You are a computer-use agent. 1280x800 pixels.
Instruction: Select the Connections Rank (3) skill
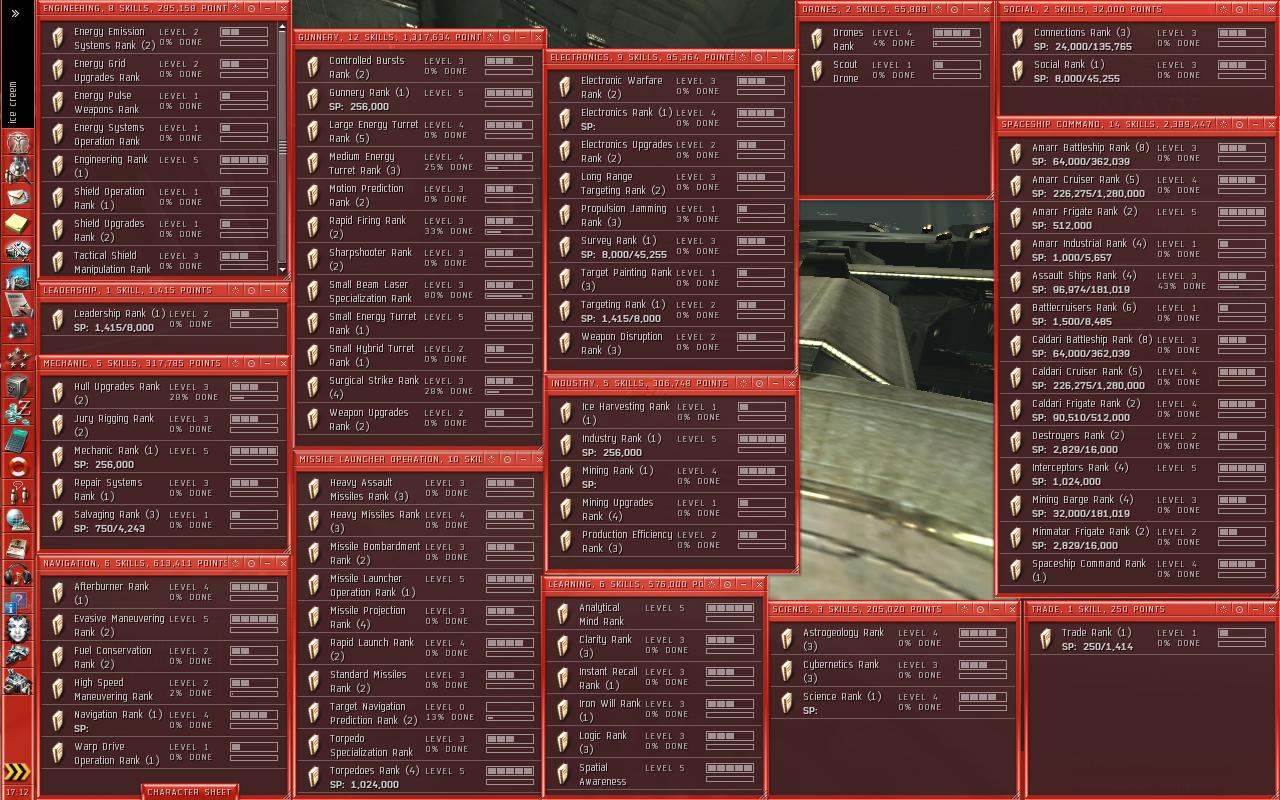click(1137, 39)
